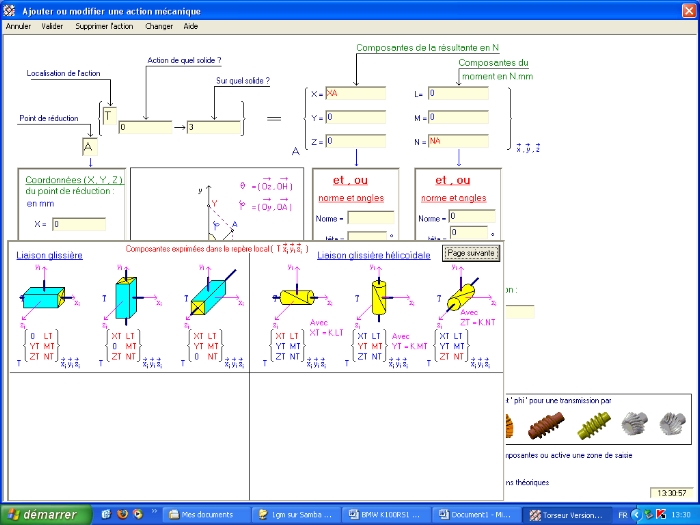Click the Page suivante button
Viewport: 700px width, 525px height.
[471, 253]
